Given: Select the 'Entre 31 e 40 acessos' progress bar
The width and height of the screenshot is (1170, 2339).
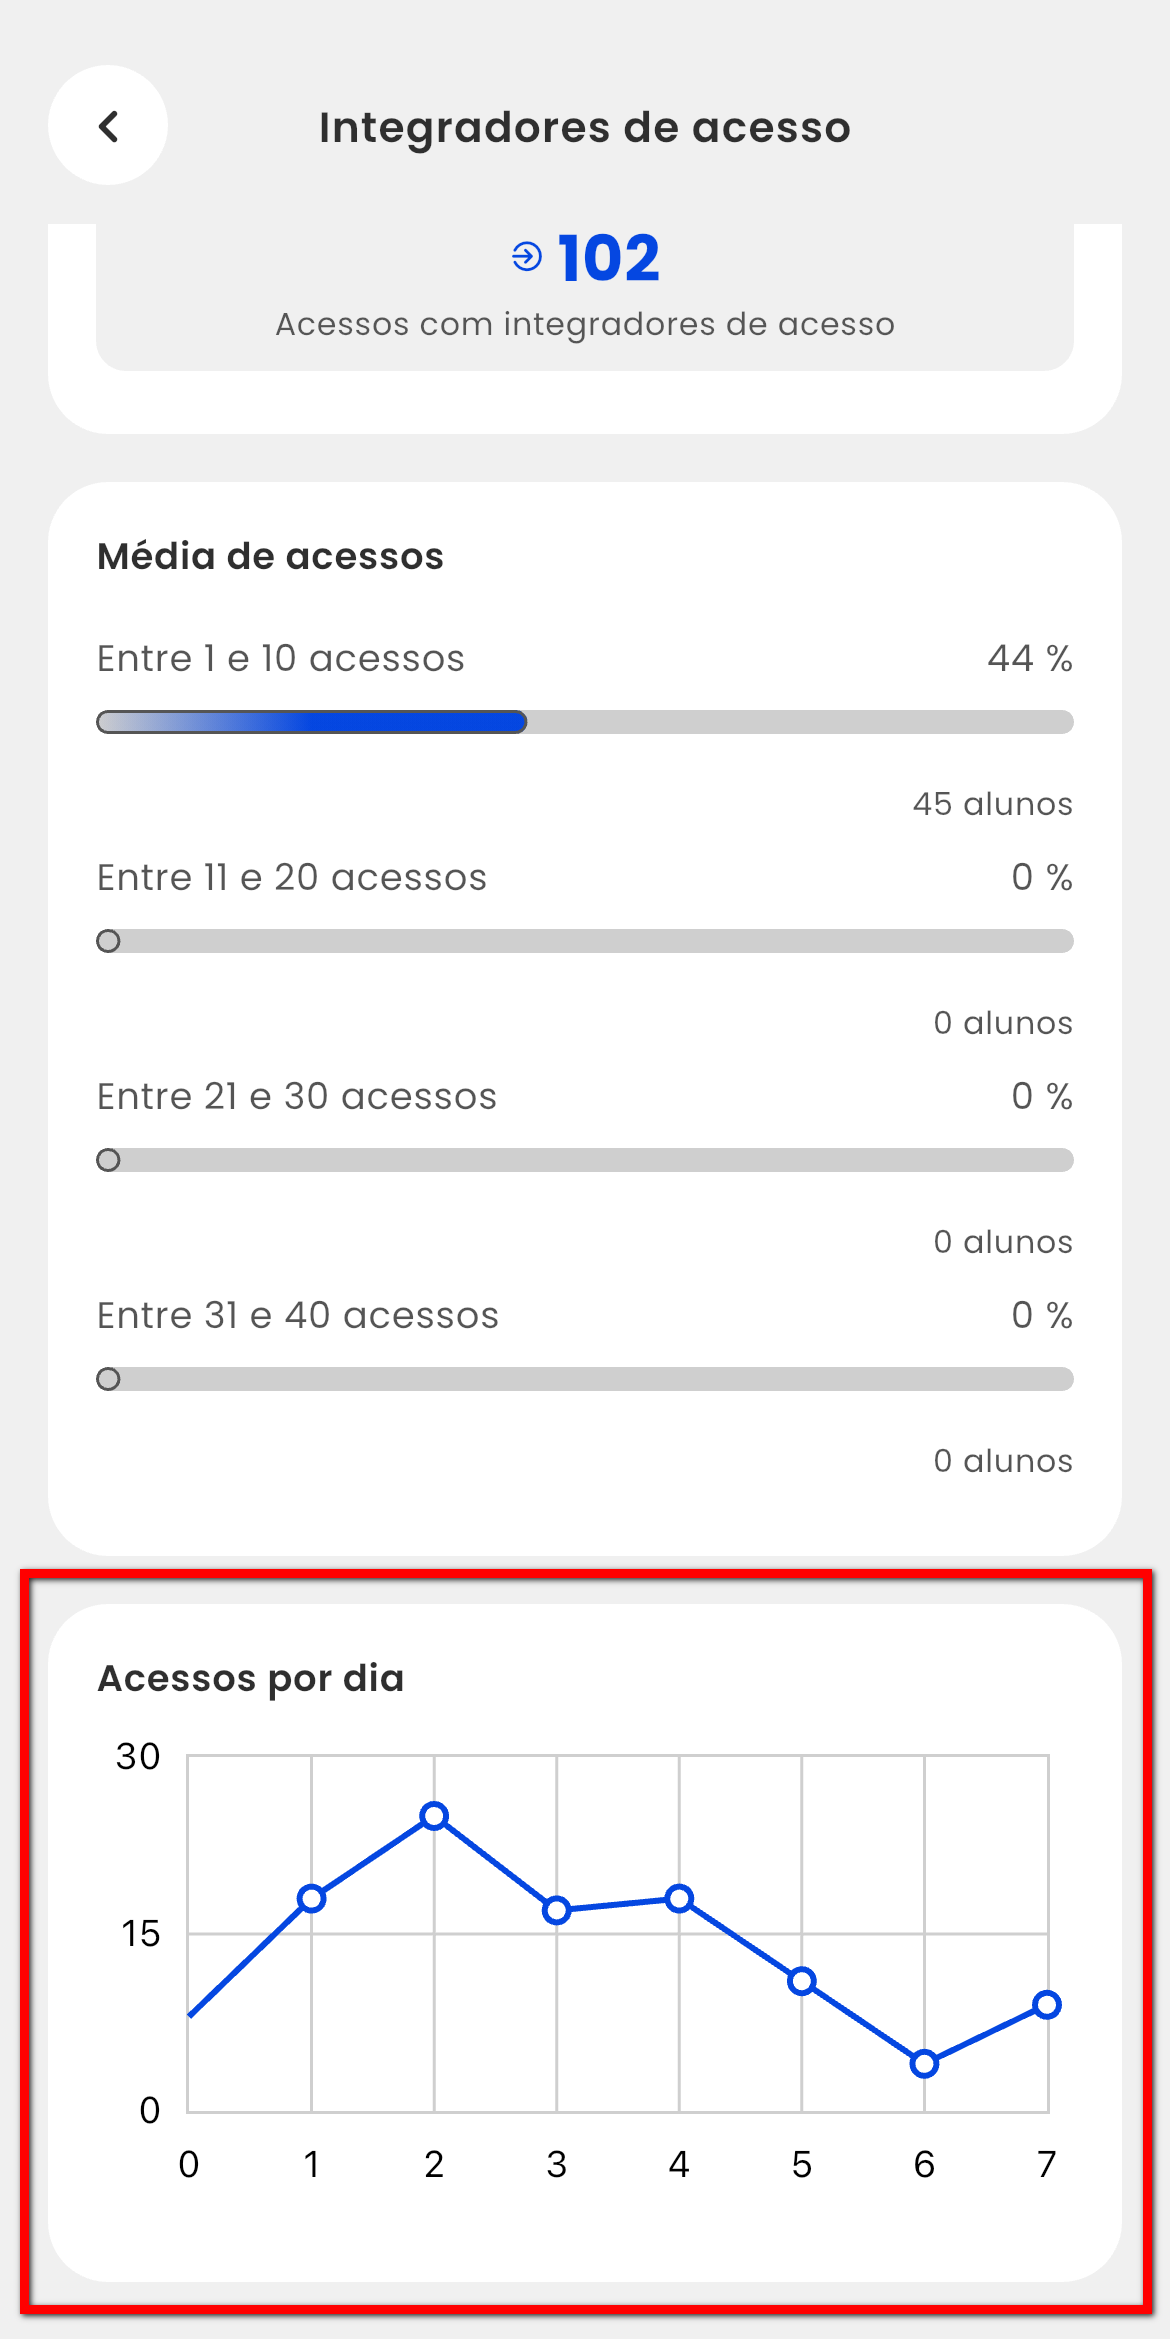Looking at the screenshot, I should [x=585, y=1379].
